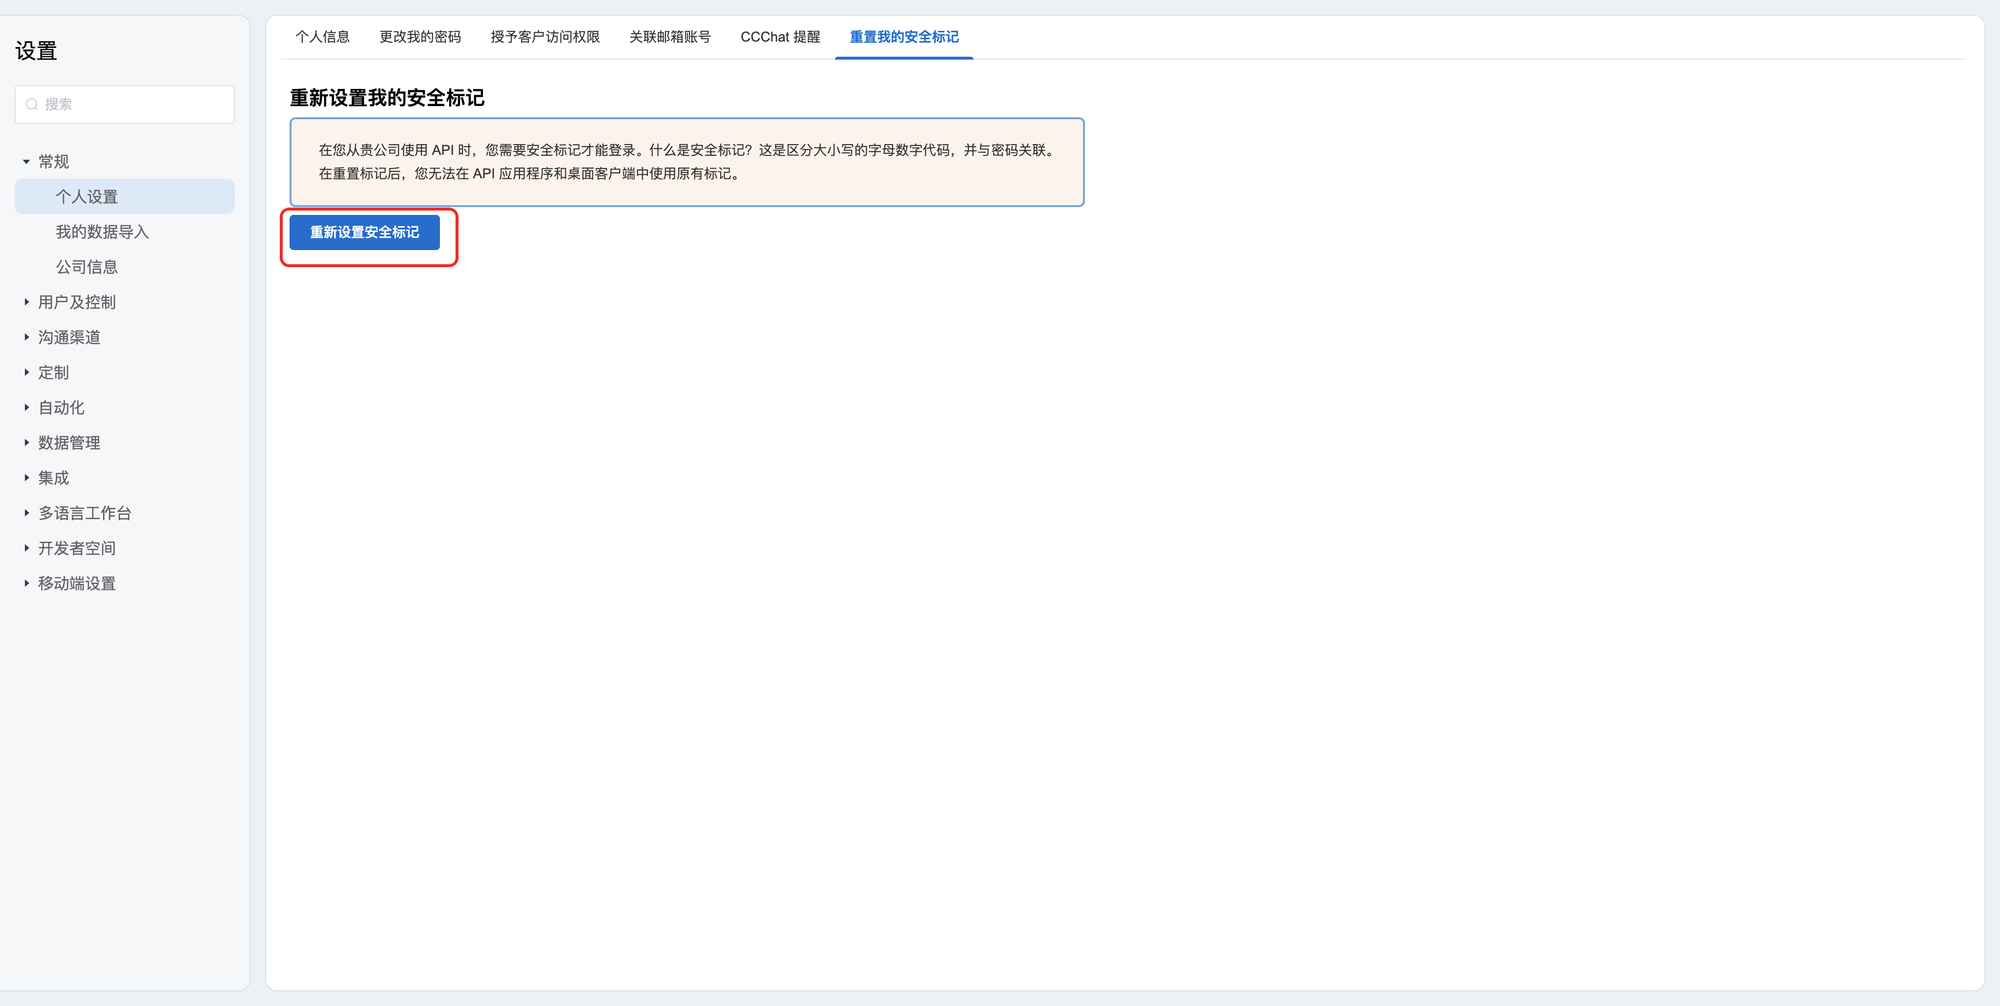
Task: Open 我的数据导入 in sidebar
Action: tap(102, 232)
